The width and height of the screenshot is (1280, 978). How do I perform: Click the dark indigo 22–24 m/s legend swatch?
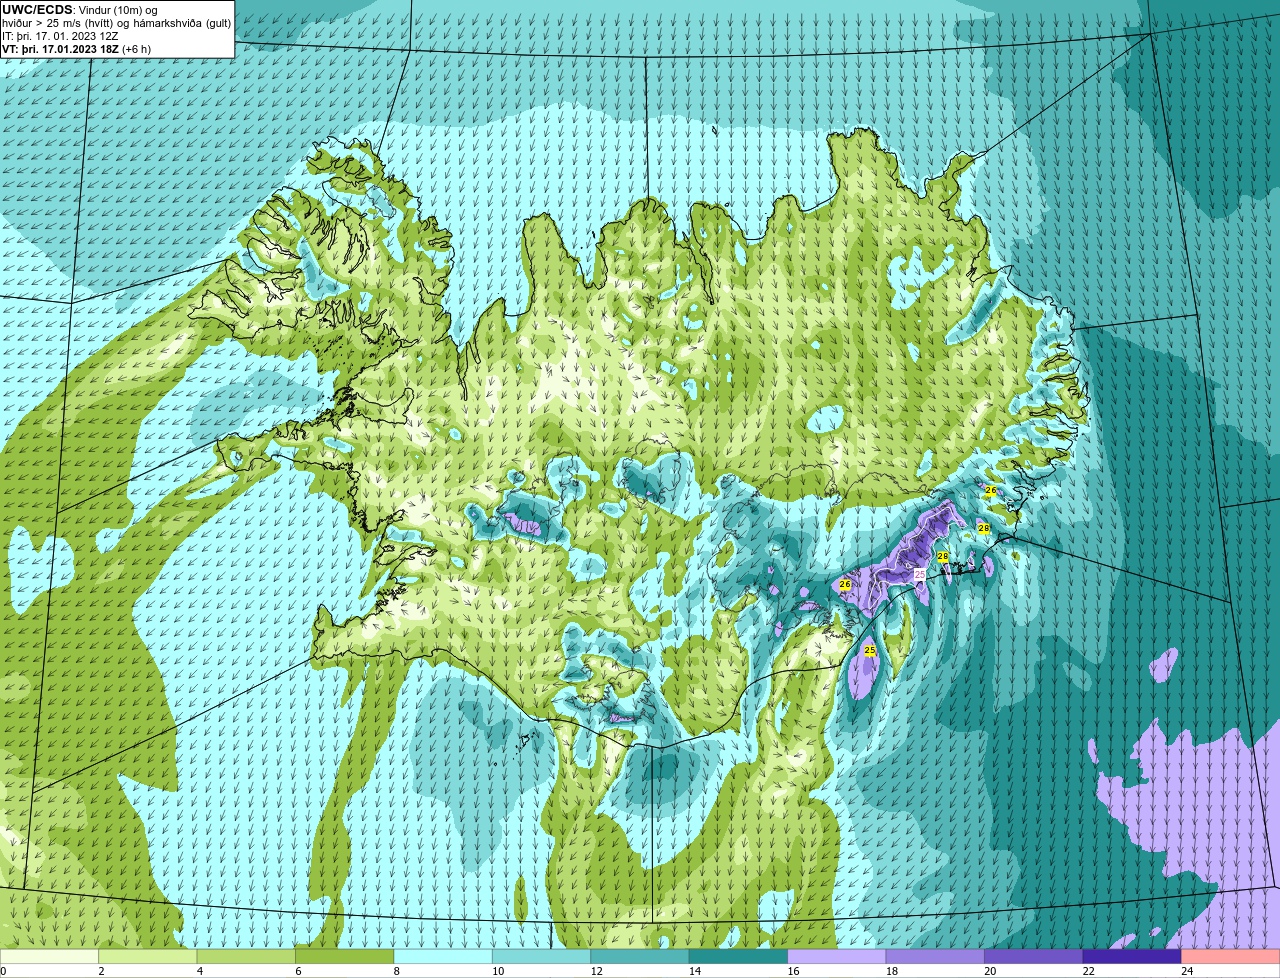1132,956
